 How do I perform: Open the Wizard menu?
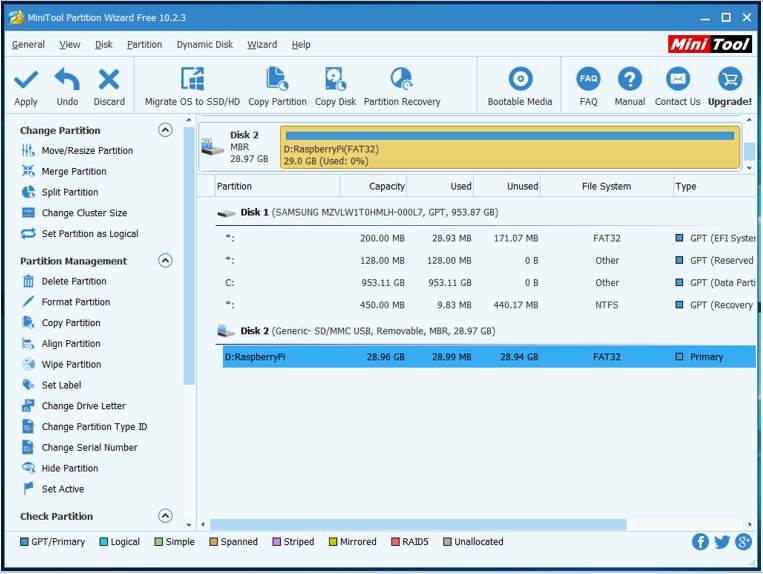point(262,45)
